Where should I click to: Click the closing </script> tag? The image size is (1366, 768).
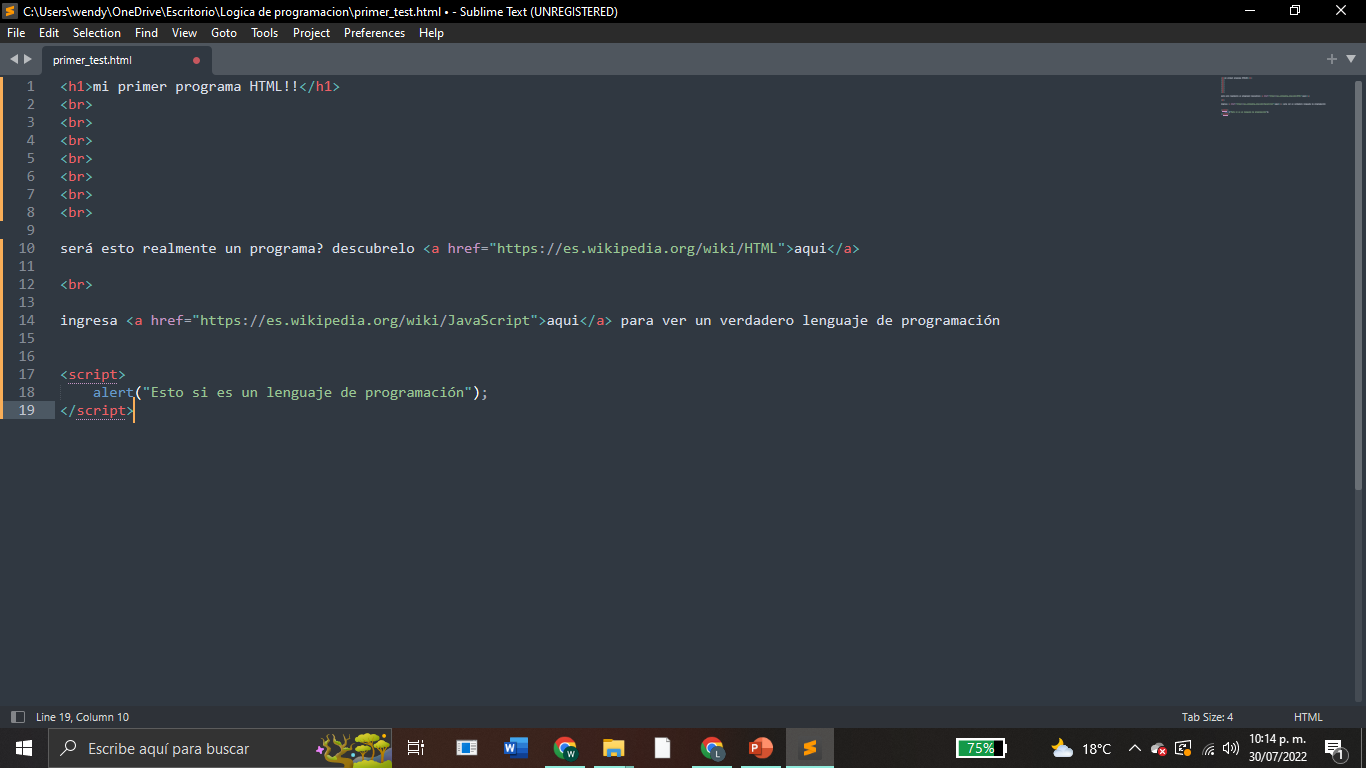[97, 410]
